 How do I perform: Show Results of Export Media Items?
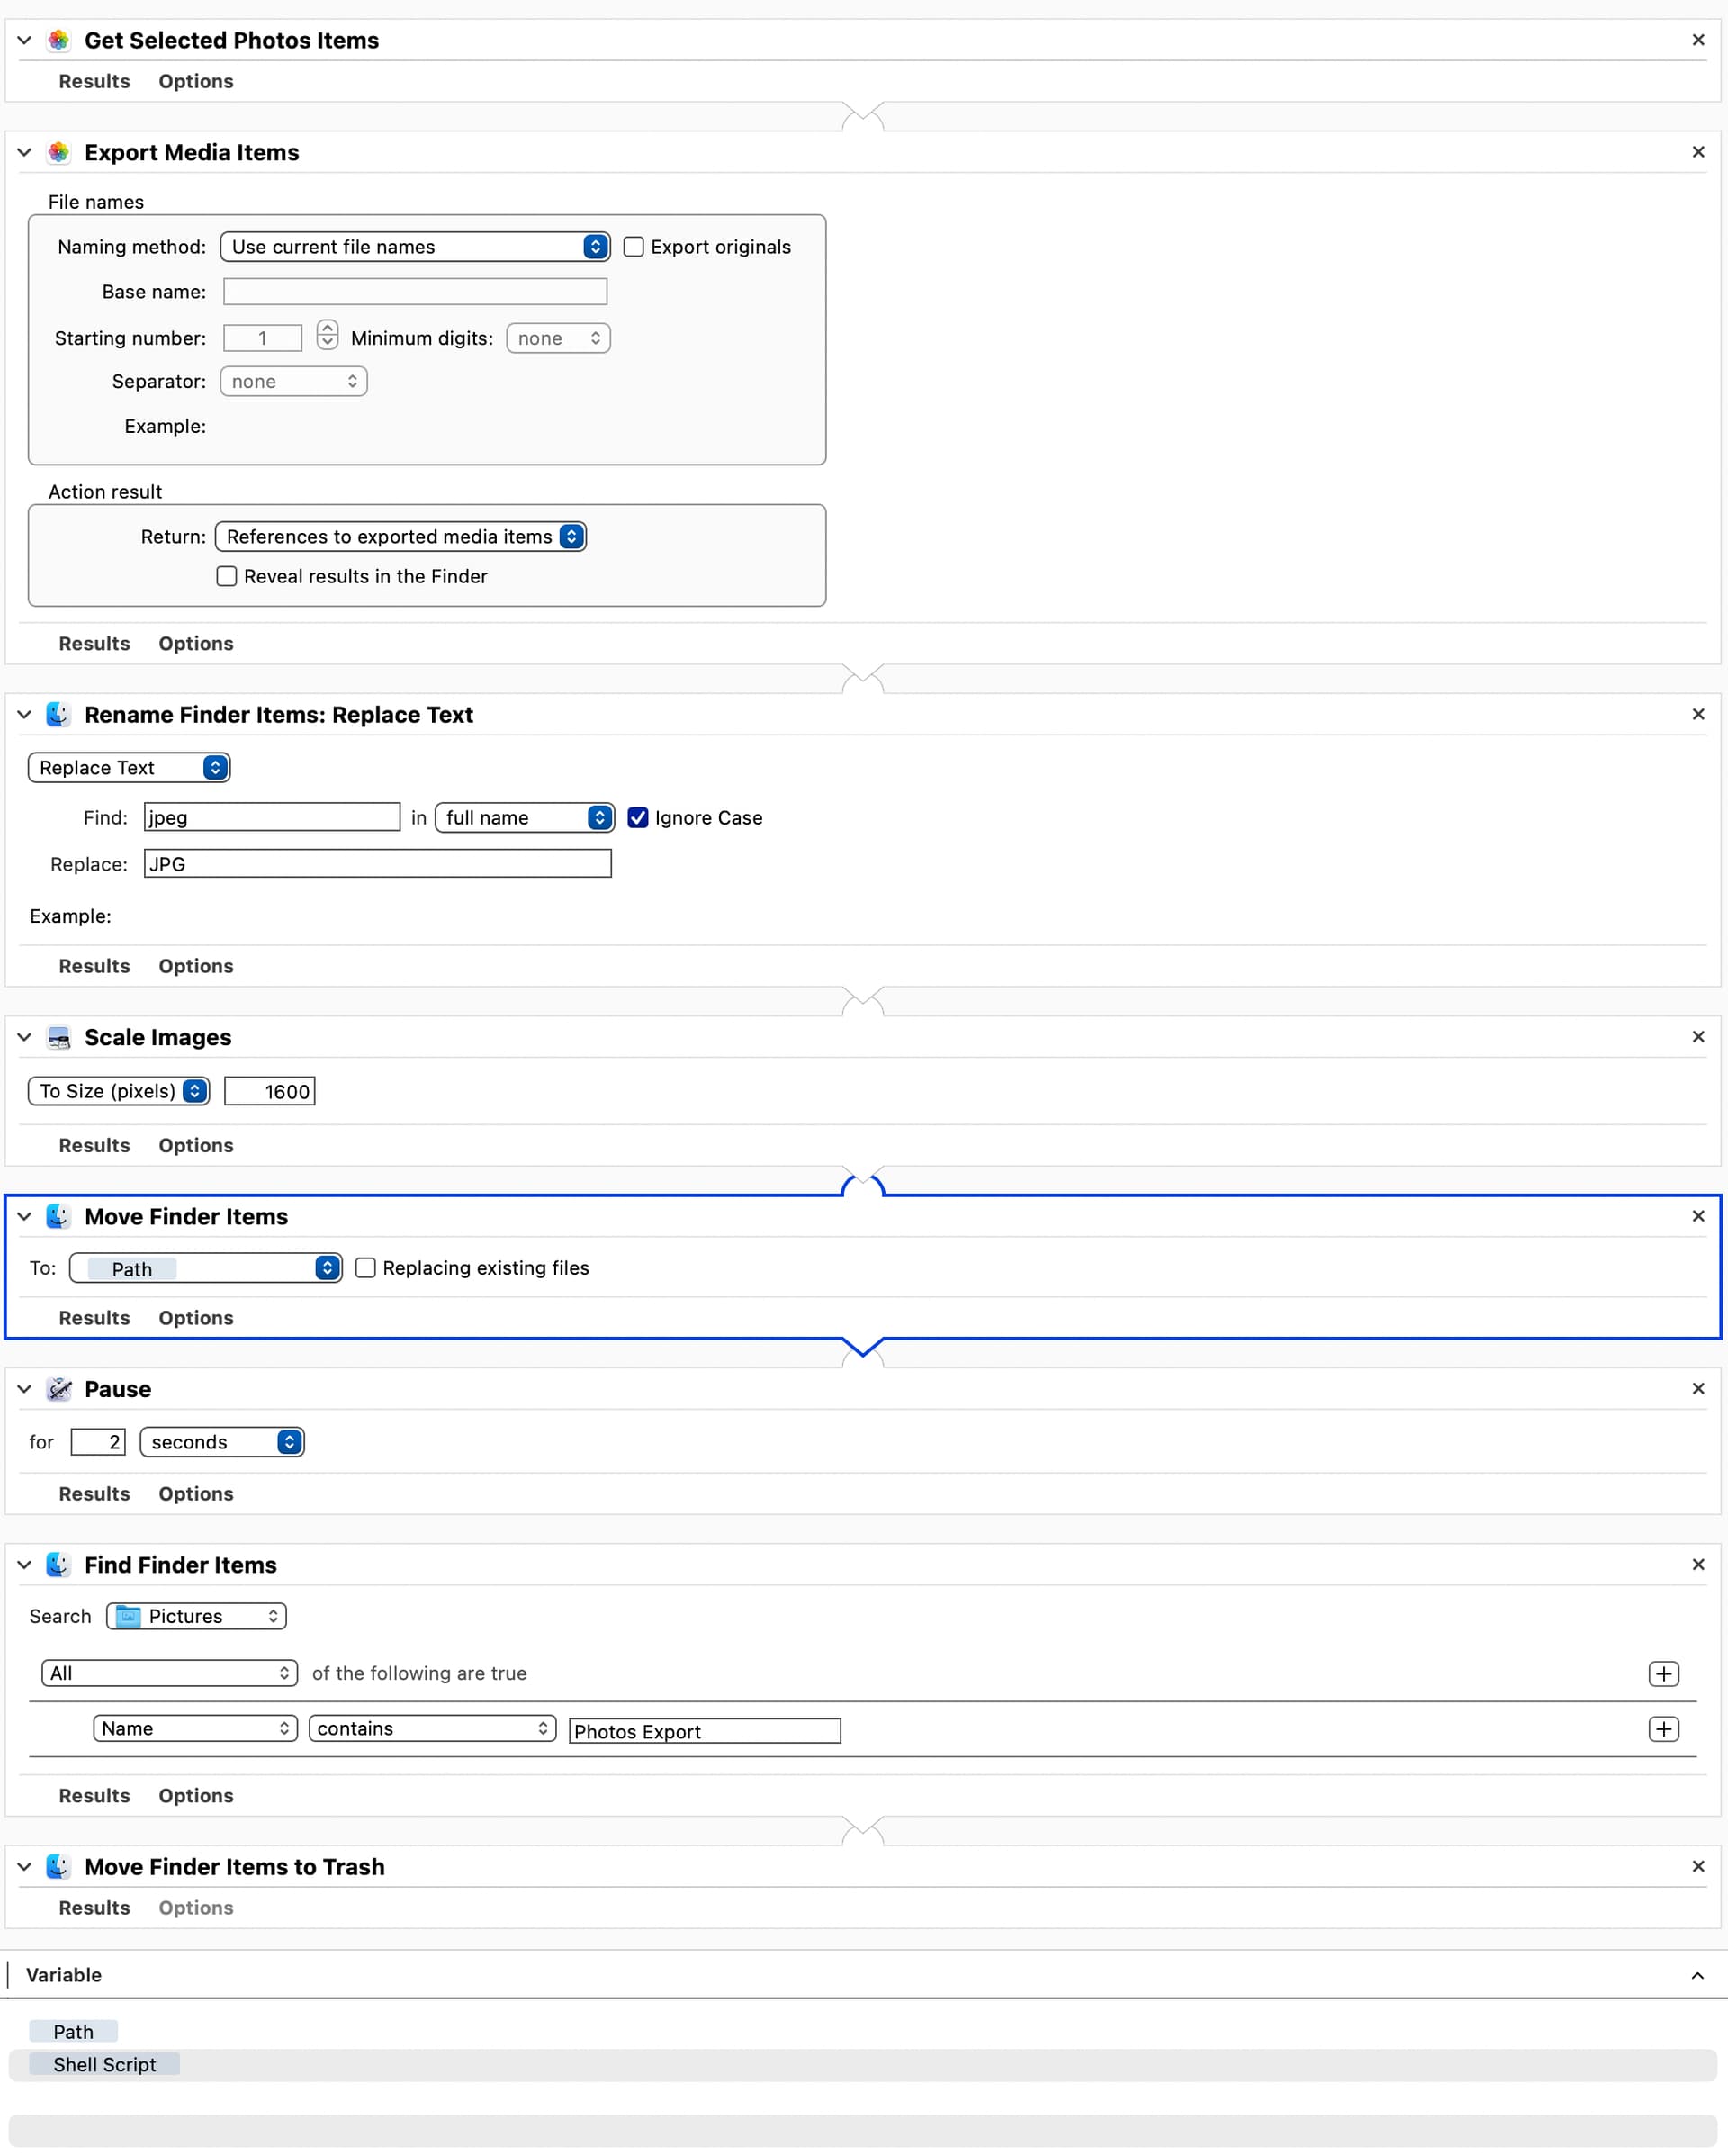(x=94, y=644)
